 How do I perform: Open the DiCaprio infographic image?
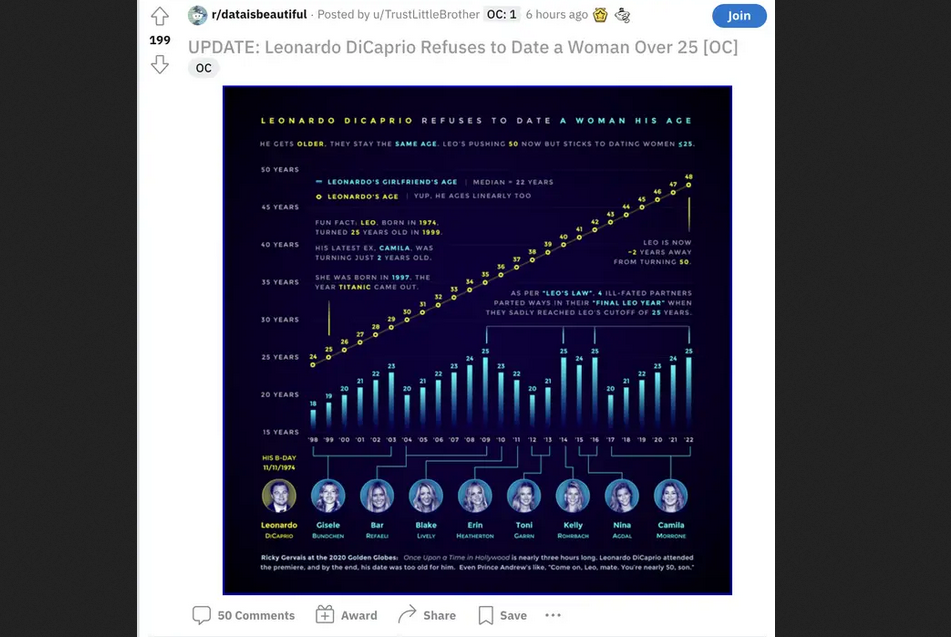coord(477,340)
